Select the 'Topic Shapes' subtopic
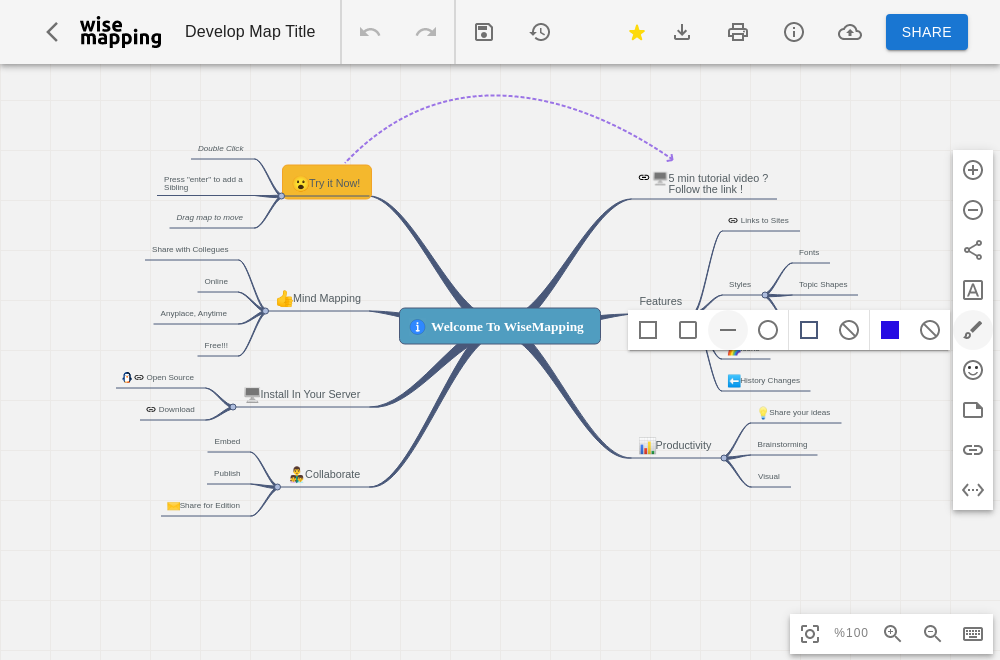The width and height of the screenshot is (1000, 660). (x=823, y=284)
